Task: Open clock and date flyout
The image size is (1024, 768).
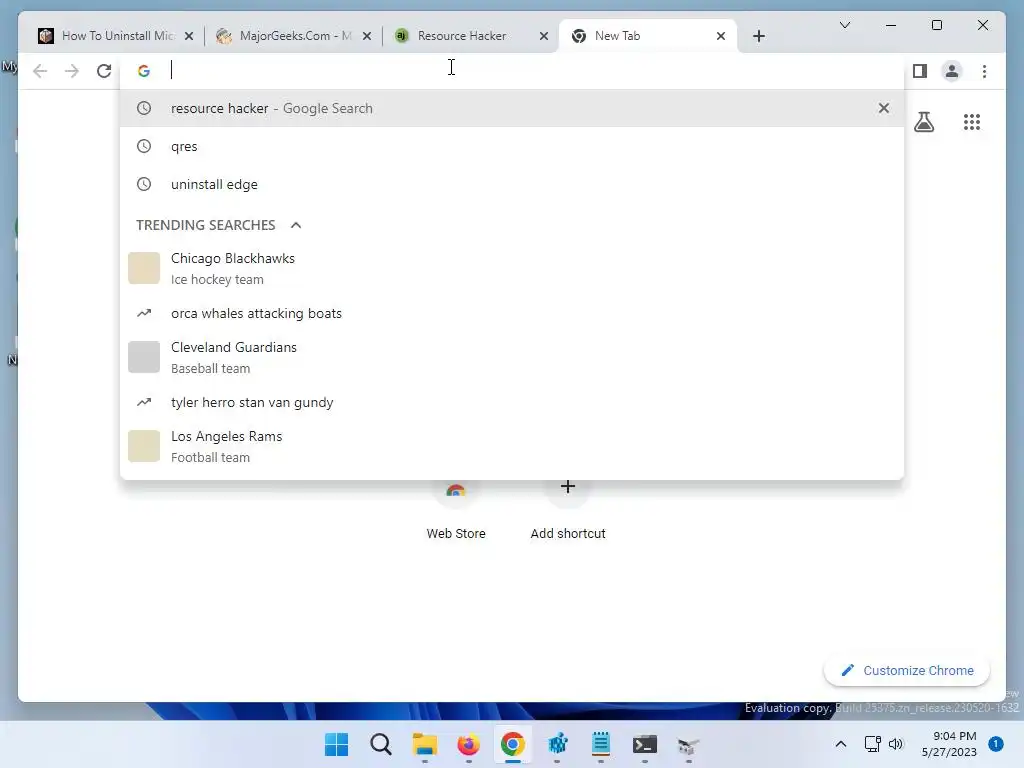Action: coord(949,744)
